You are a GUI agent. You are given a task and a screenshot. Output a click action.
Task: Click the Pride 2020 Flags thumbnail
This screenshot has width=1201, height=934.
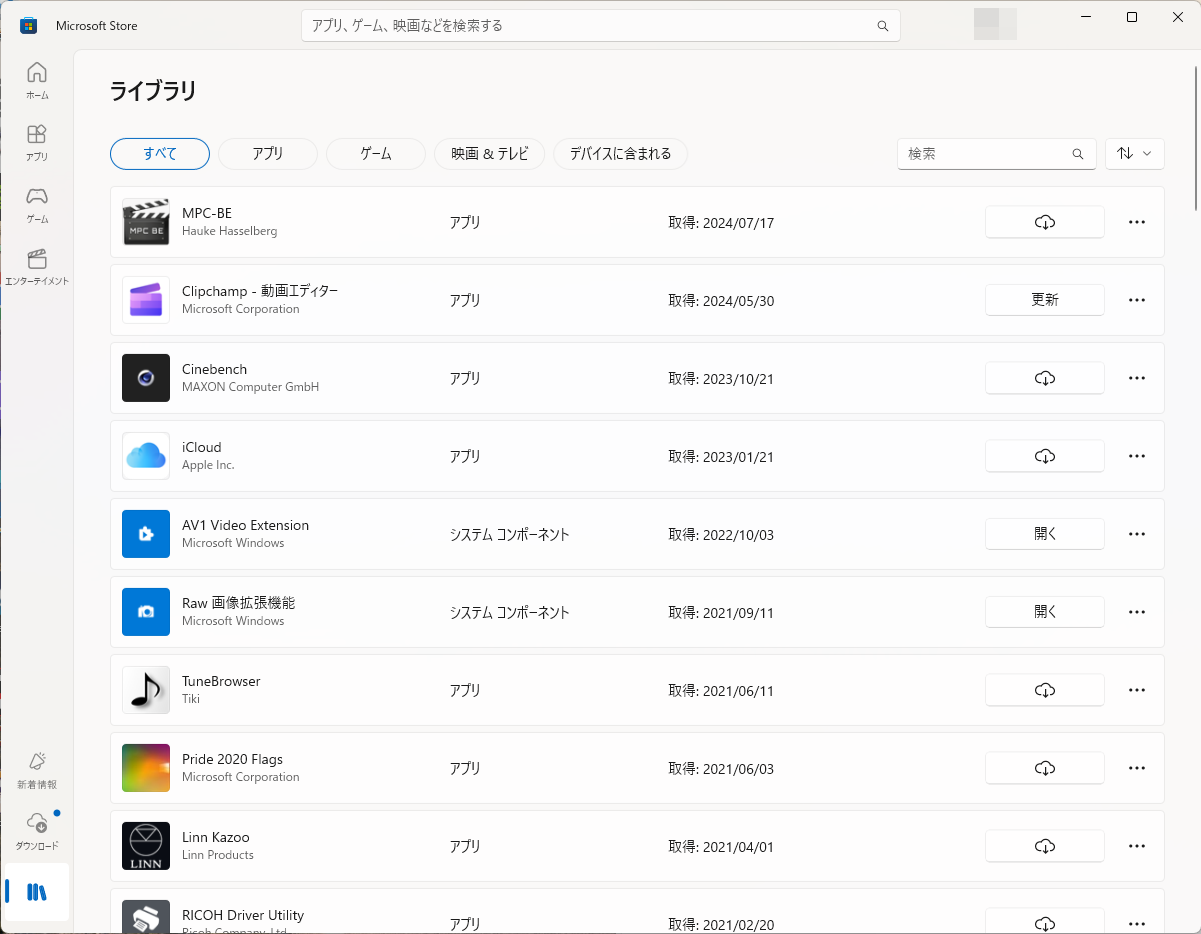[146, 768]
